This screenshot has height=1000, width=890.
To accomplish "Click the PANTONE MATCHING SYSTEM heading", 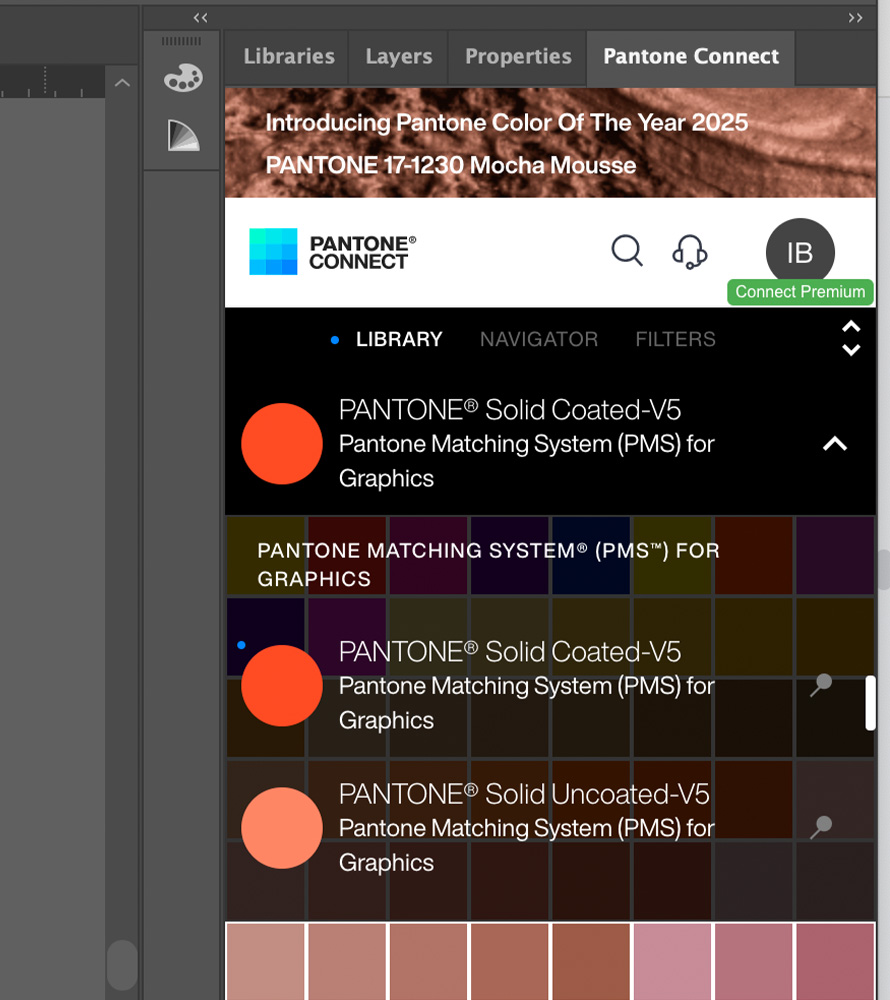I will 488,564.
